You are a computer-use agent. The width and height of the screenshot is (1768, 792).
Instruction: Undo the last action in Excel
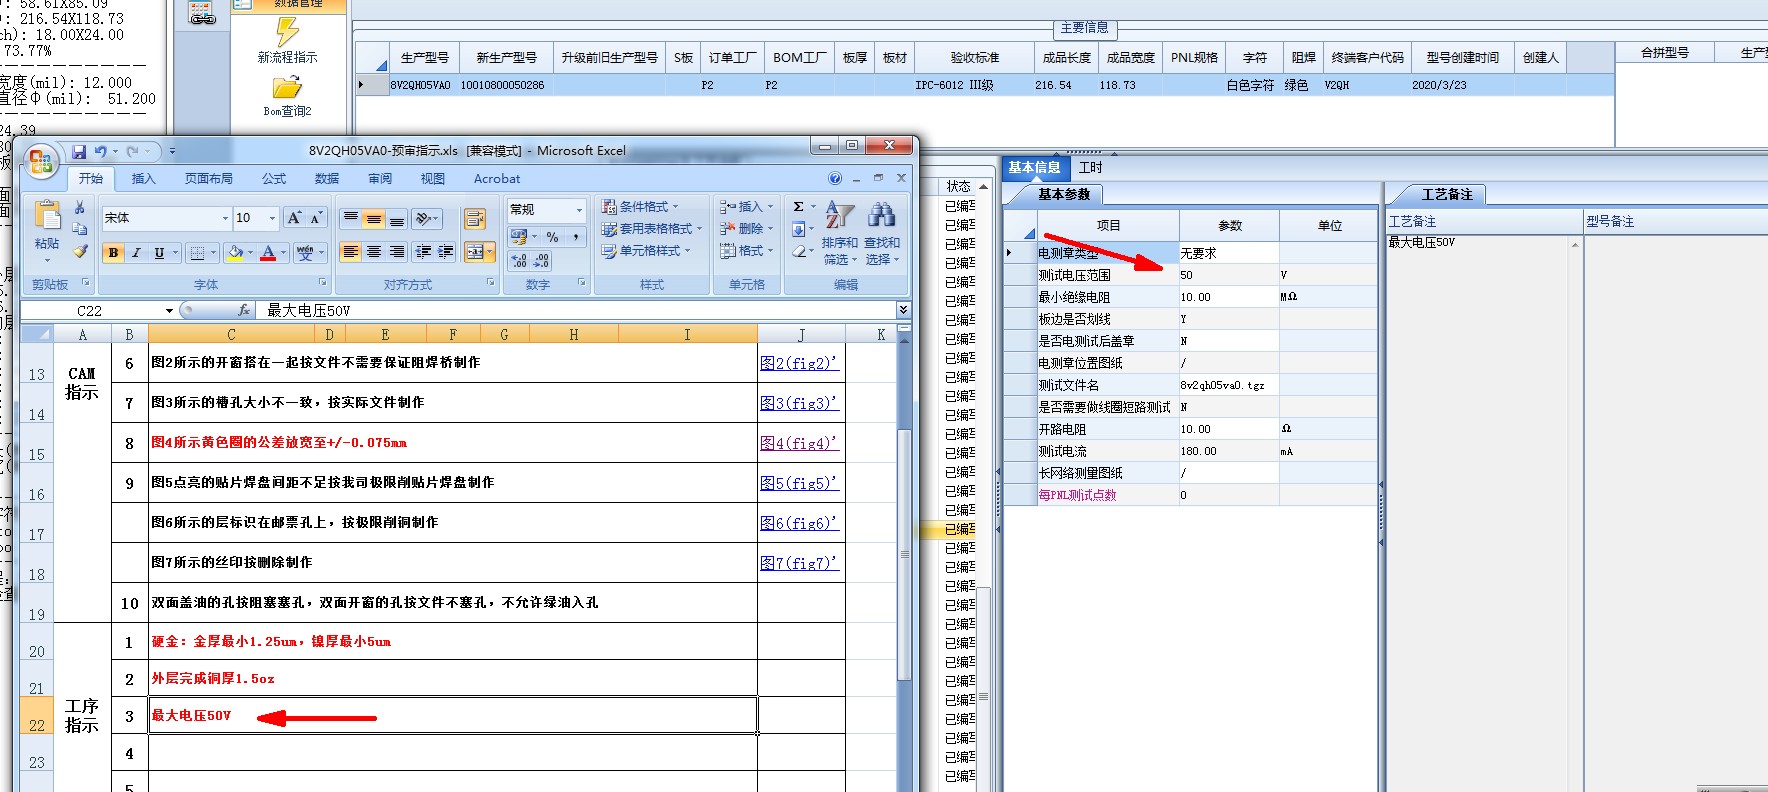tap(100, 152)
